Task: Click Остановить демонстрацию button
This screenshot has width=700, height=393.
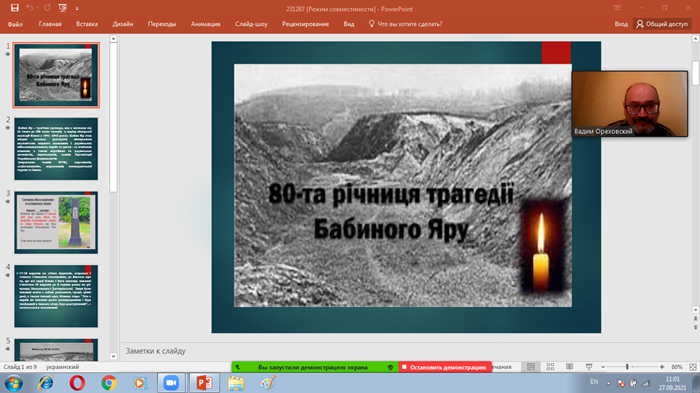Action: 445,367
